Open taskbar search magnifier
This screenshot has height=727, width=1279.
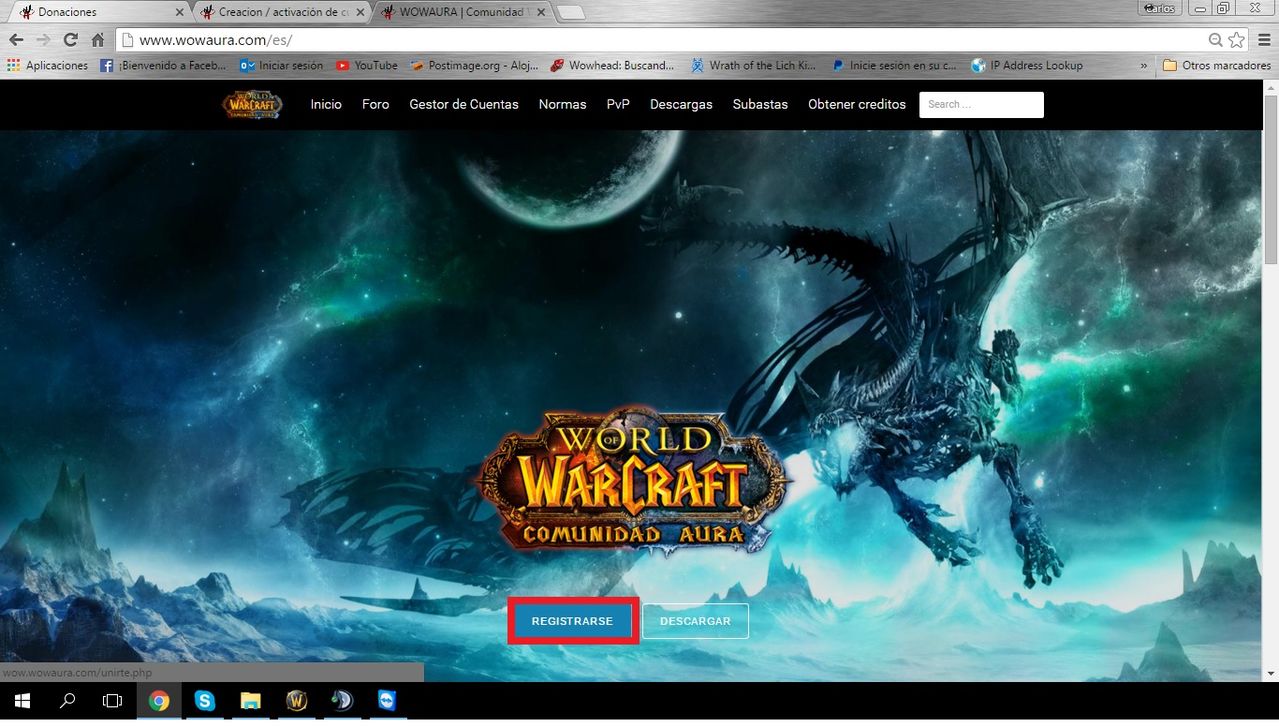pyautogui.click(x=67, y=701)
